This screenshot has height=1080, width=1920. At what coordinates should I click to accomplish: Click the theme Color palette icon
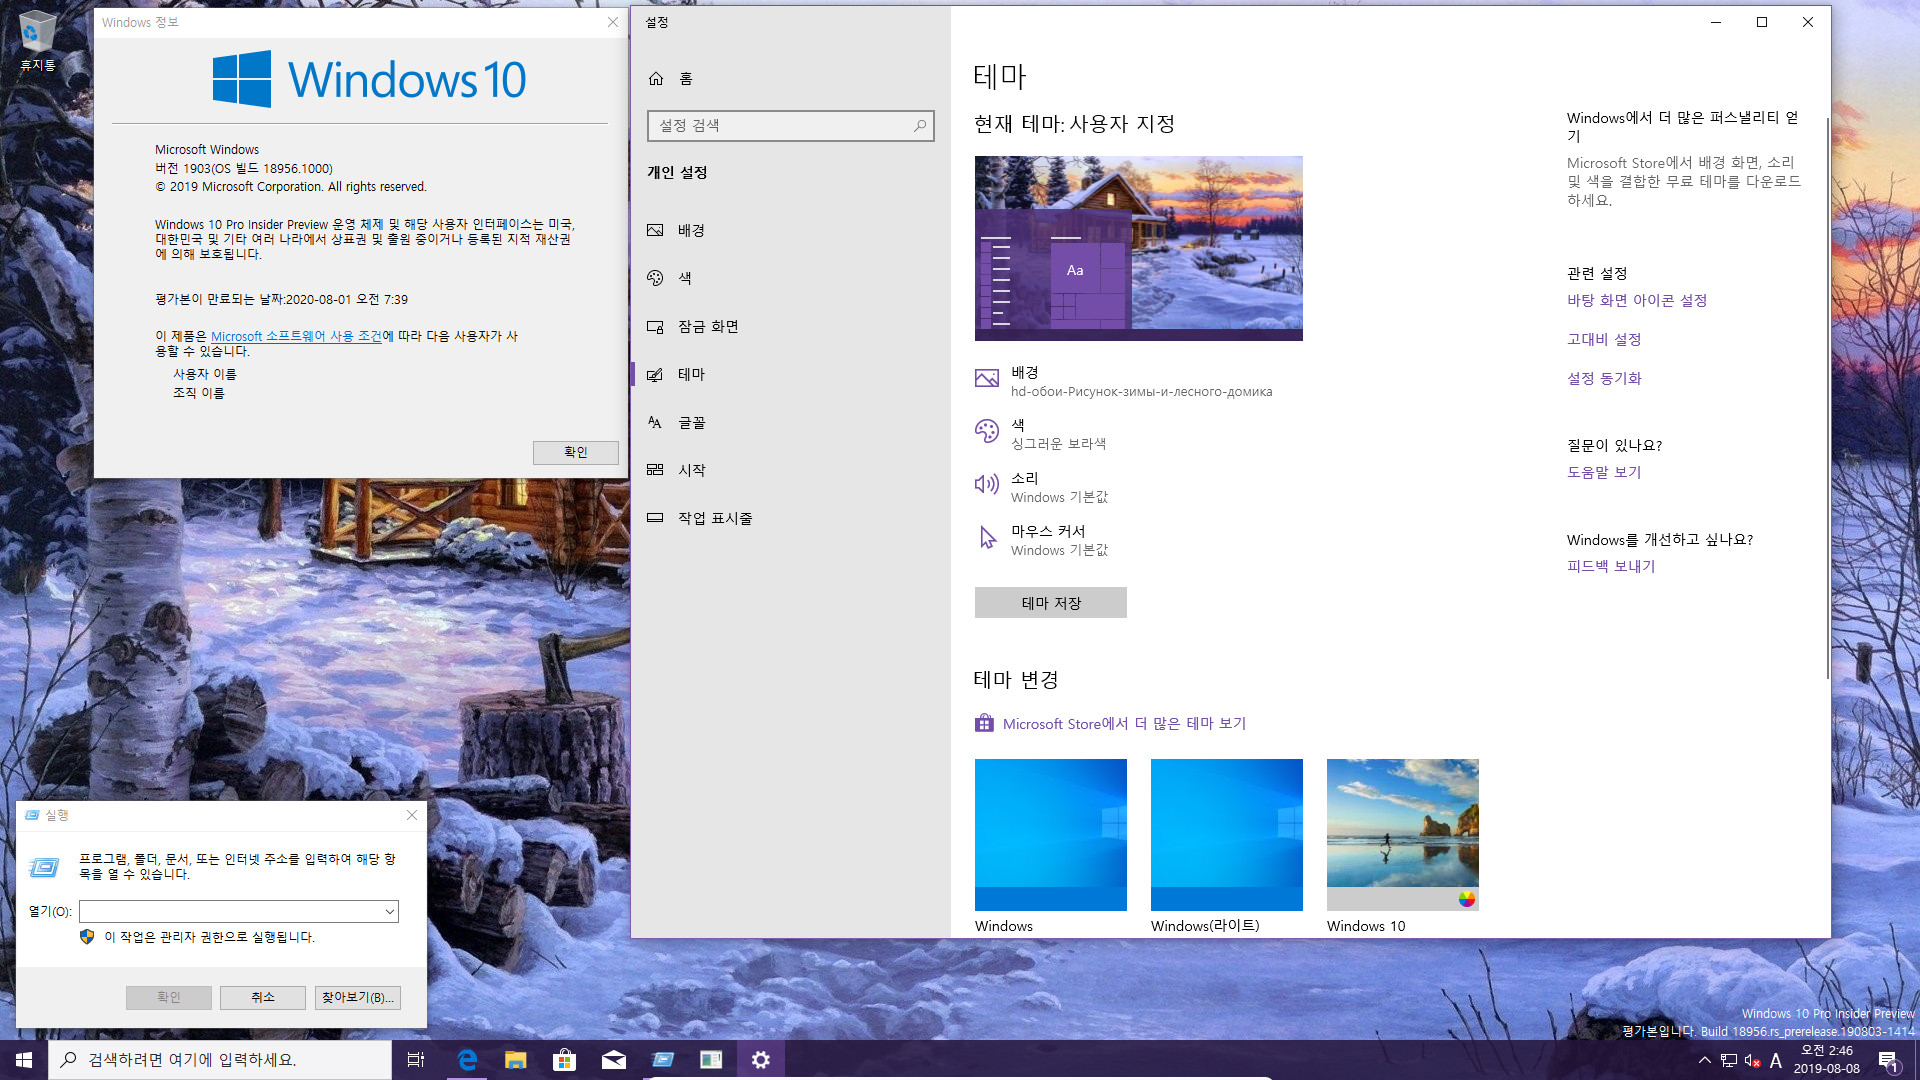987,431
